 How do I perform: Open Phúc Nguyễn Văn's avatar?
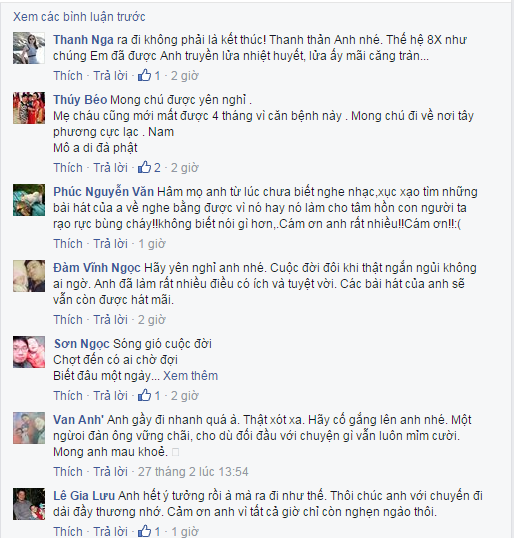(x=29, y=200)
